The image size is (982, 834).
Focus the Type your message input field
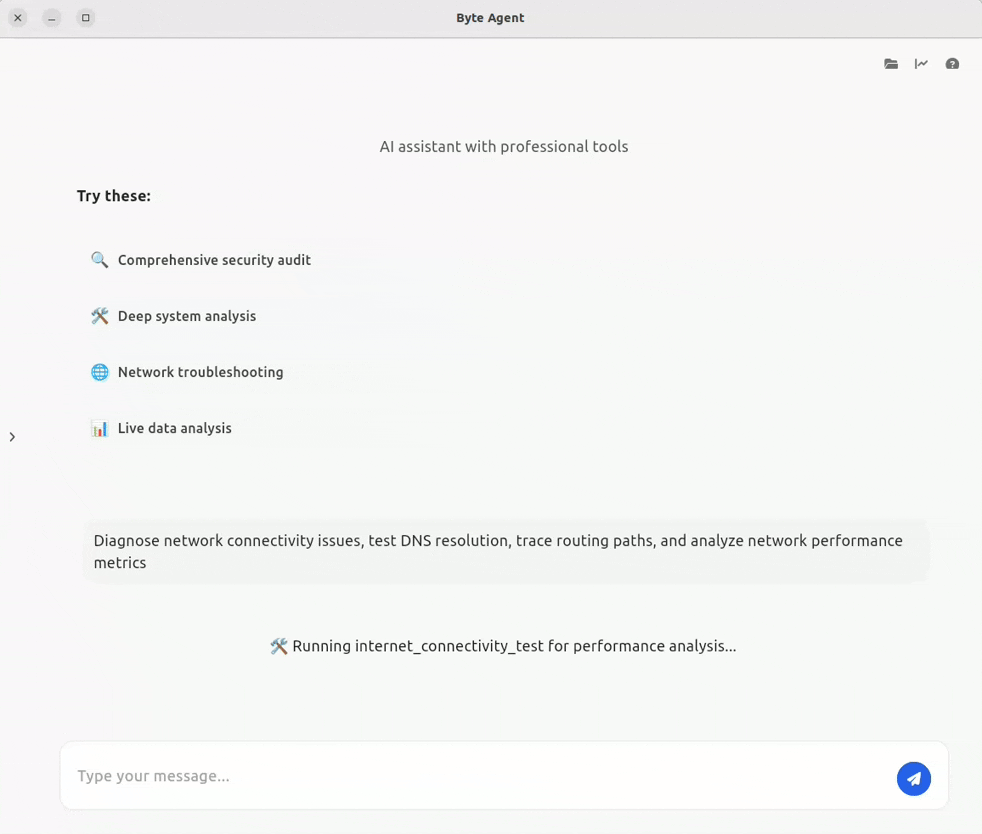pyautogui.click(x=482, y=776)
